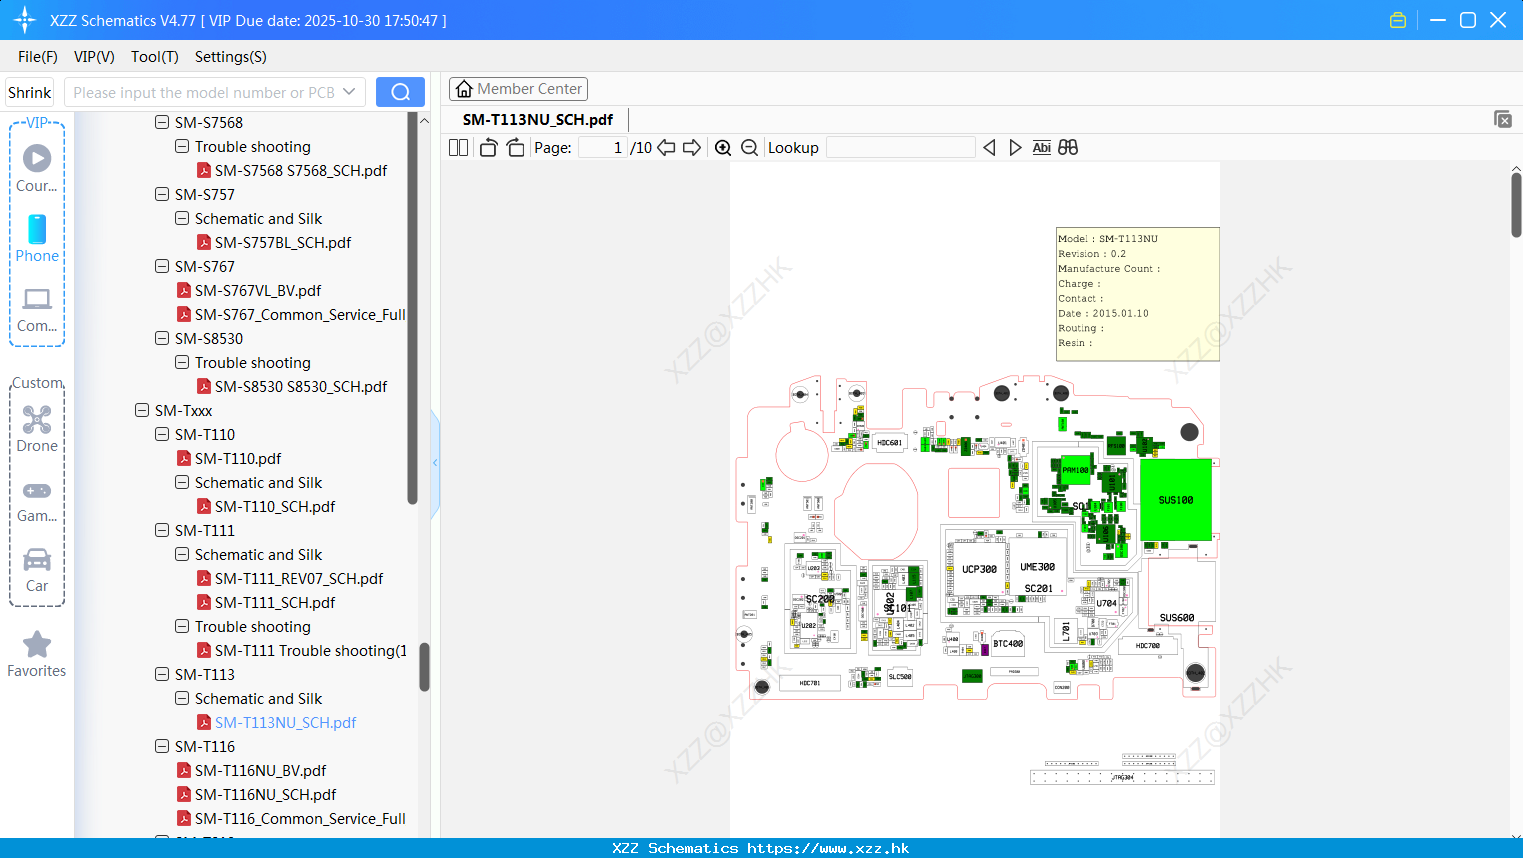Click the yellow toolbox icon in title bar
This screenshot has height=858, width=1523.
[1398, 20]
